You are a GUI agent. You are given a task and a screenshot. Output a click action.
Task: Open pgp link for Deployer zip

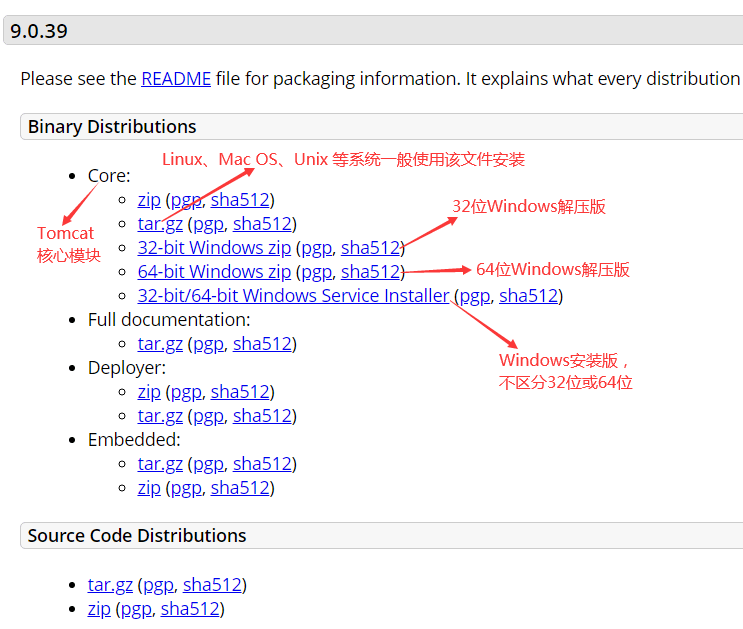(x=186, y=392)
